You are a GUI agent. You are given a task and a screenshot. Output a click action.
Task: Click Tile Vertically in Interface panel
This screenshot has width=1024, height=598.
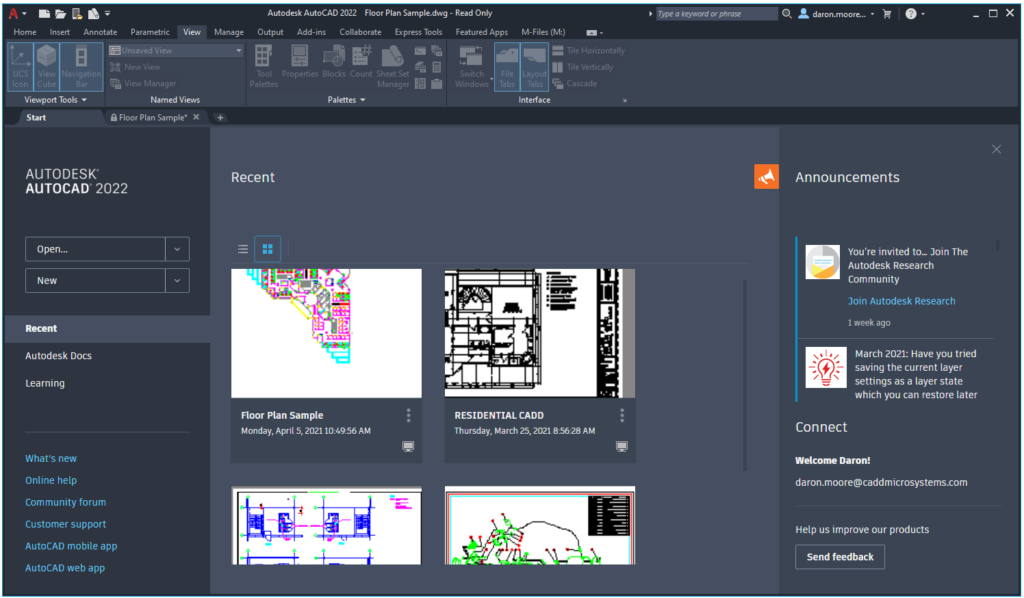[583, 67]
